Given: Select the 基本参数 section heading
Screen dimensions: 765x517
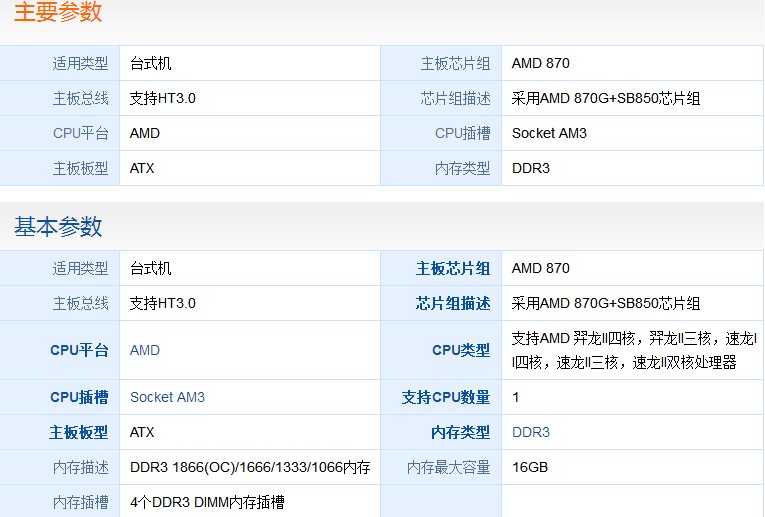Looking at the screenshot, I should (58, 226).
